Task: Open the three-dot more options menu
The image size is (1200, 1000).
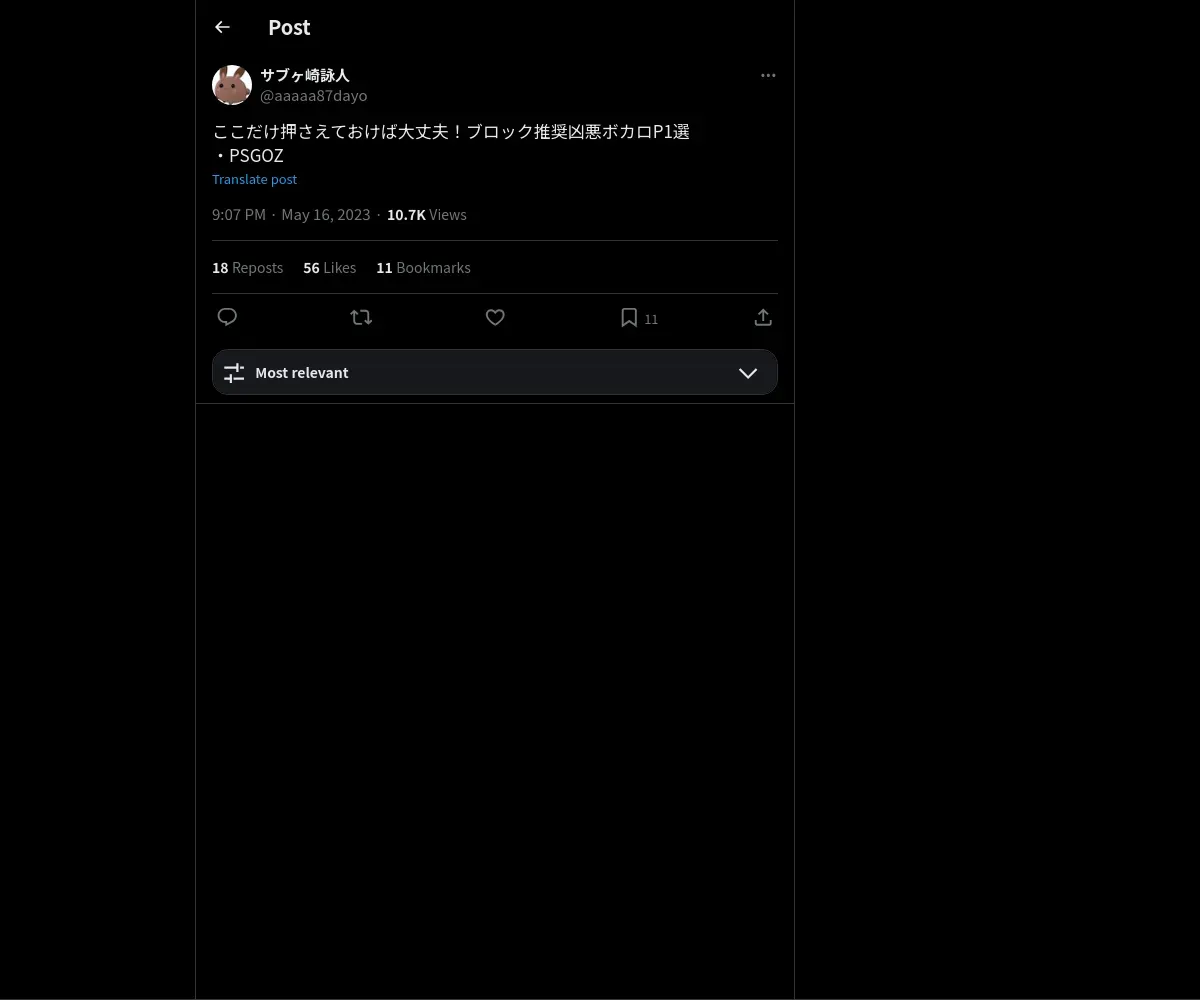Action: tap(768, 75)
